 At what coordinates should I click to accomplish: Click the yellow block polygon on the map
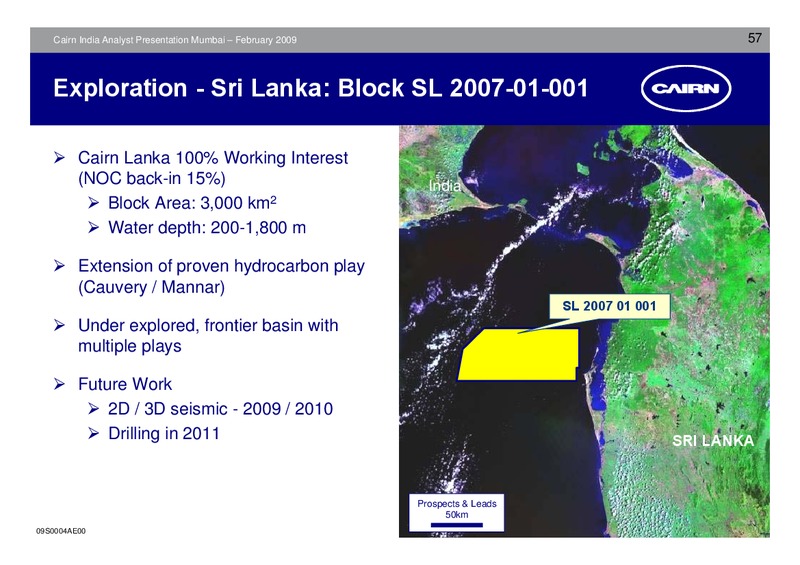(518, 355)
